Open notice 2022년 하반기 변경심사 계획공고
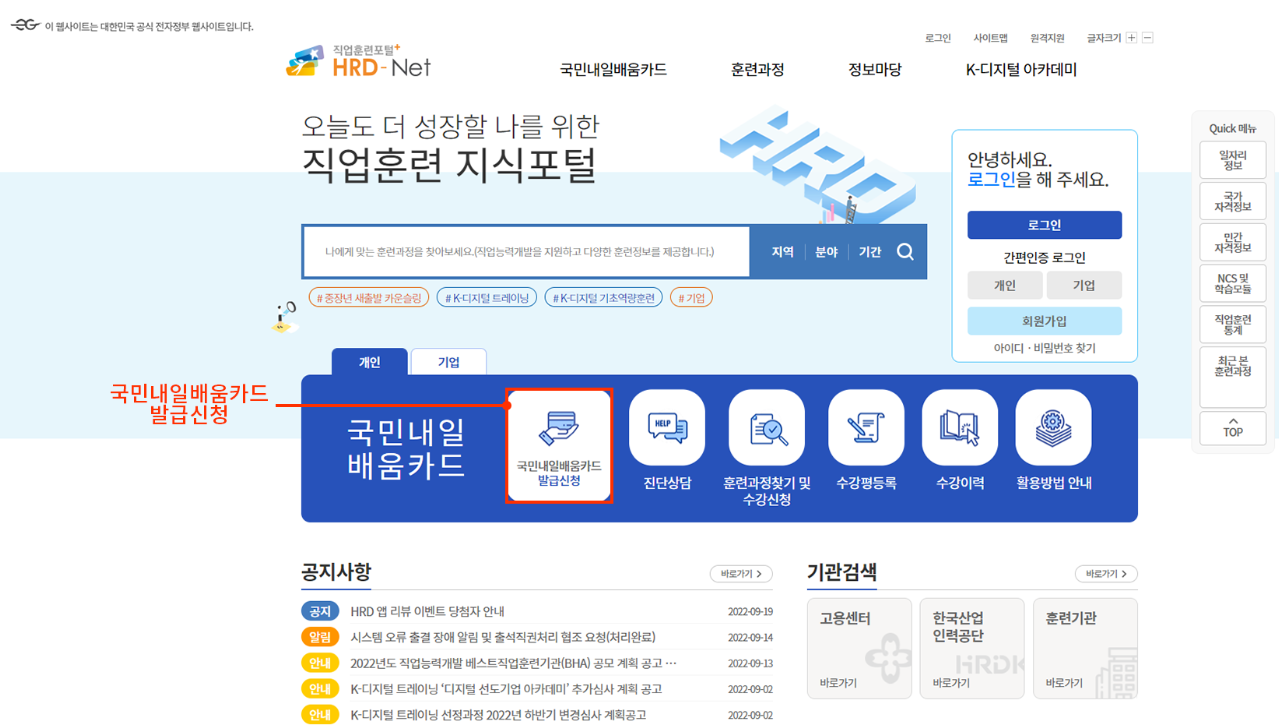1279x728 pixels. pyautogui.click(x=498, y=715)
